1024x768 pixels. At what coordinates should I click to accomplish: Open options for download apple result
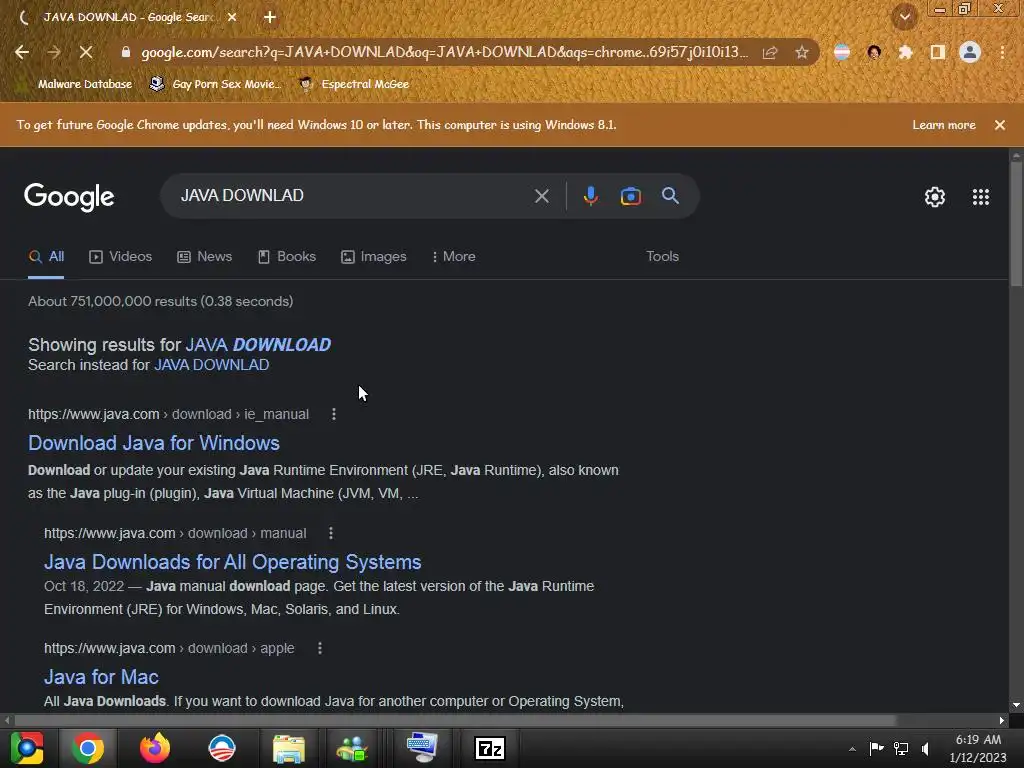(319, 648)
